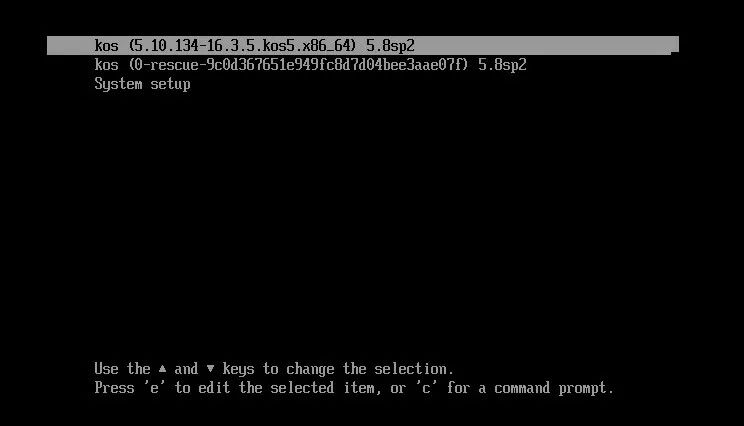744x426 pixels.
Task: Select the kos 5.10.134-16.3.5.kos5.x86_64 boot entry
Action: coord(363,46)
